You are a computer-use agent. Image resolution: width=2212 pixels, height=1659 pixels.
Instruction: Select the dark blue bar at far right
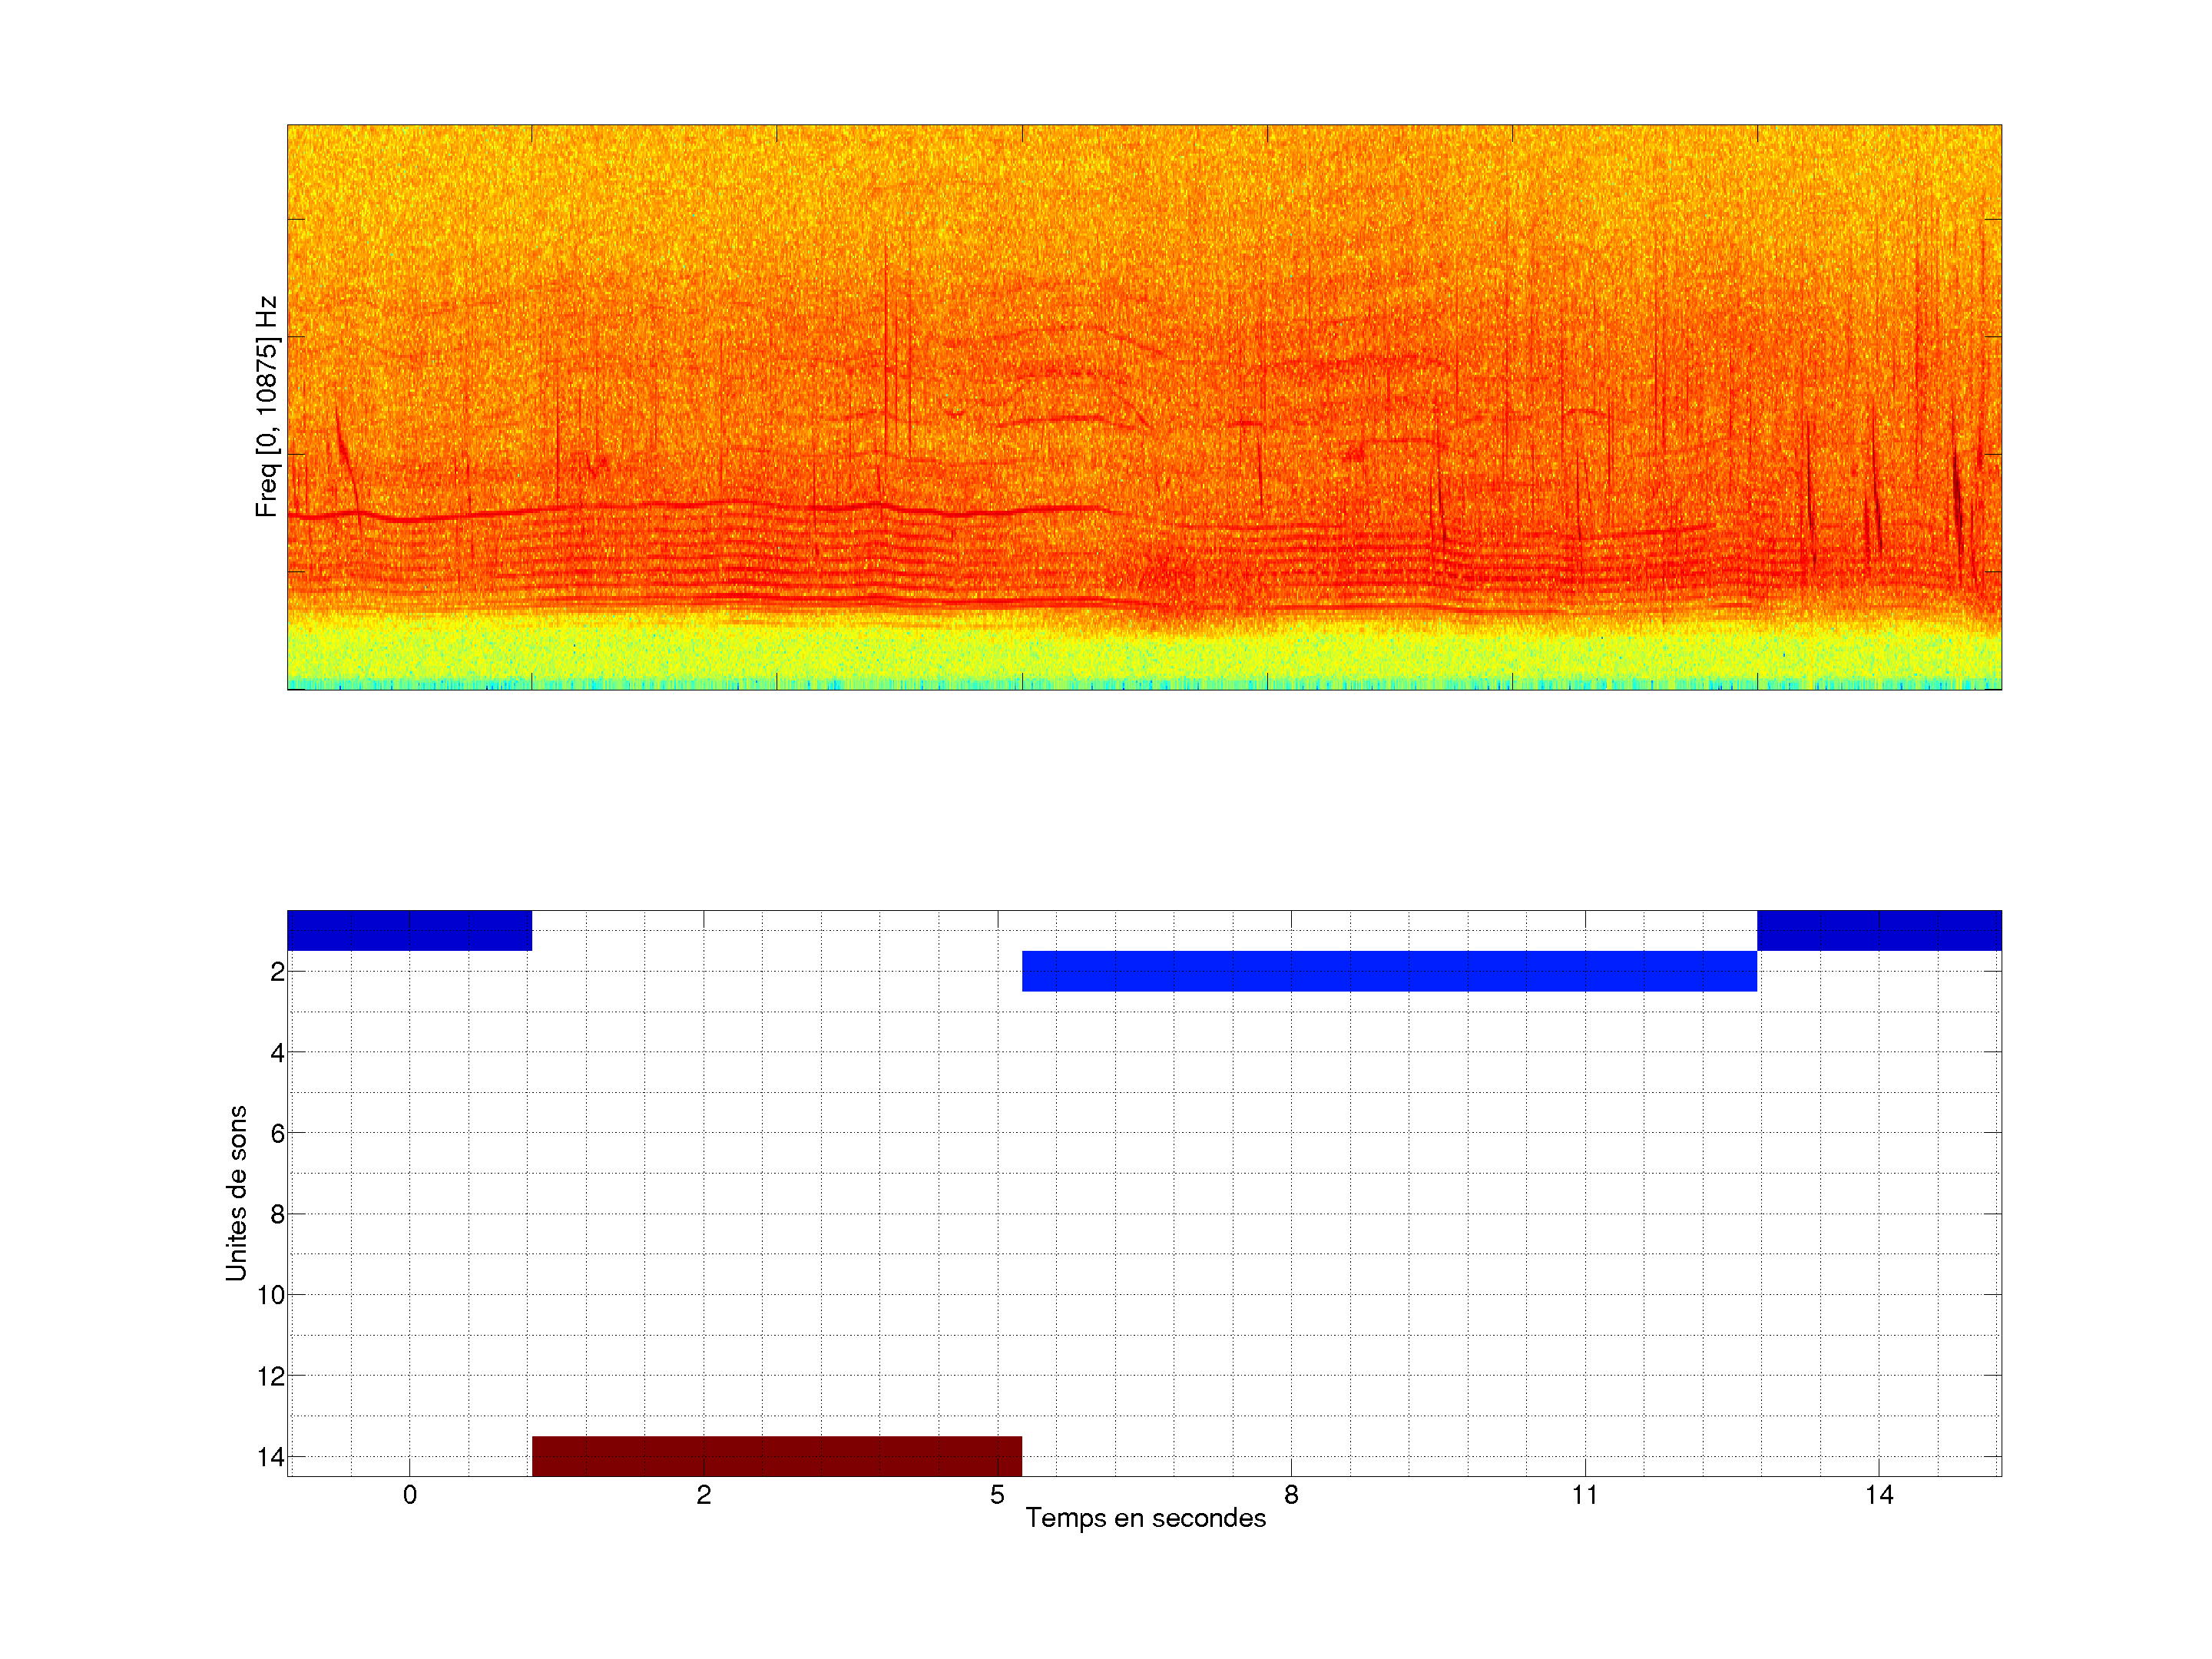click(x=1879, y=930)
